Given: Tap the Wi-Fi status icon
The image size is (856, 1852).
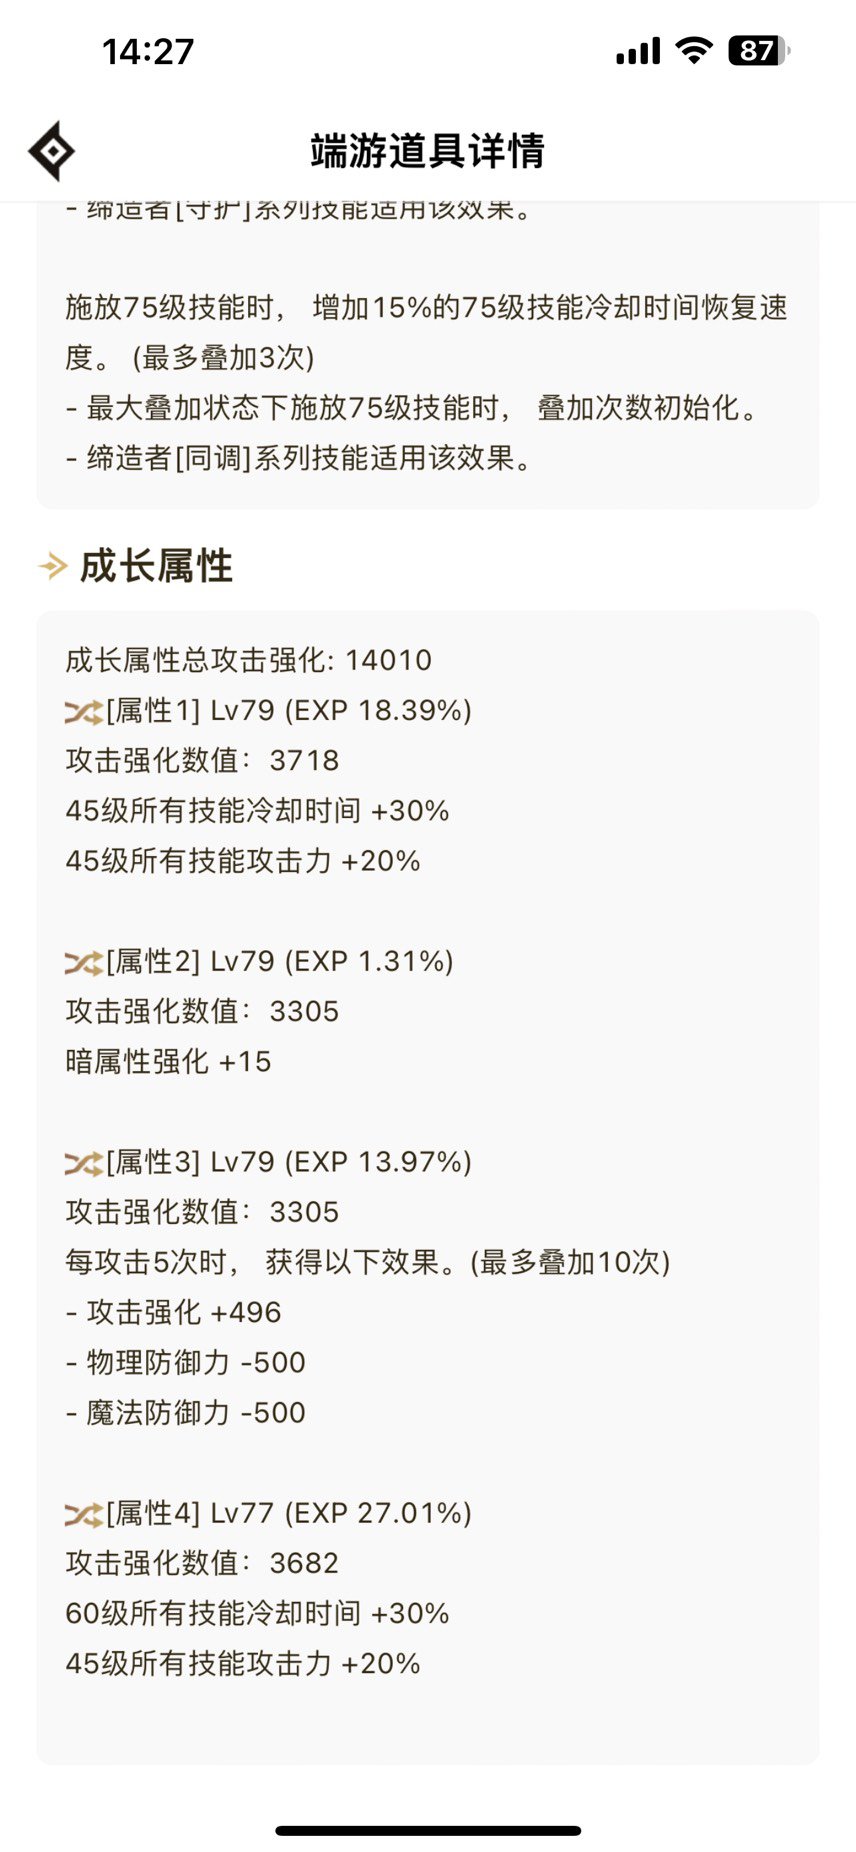Looking at the screenshot, I should coord(693,50).
